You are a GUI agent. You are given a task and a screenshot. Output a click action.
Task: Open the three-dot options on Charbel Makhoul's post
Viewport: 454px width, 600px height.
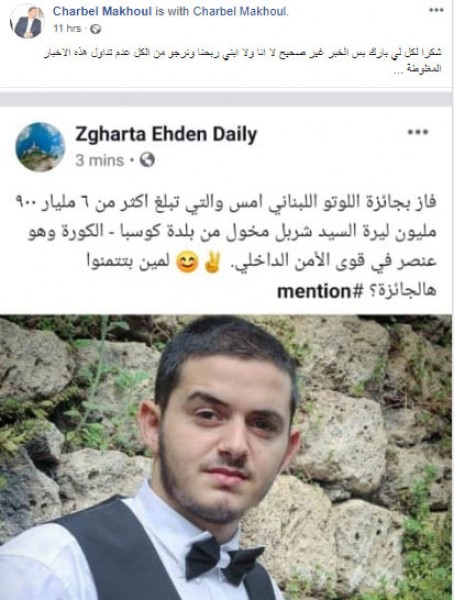[436, 10]
